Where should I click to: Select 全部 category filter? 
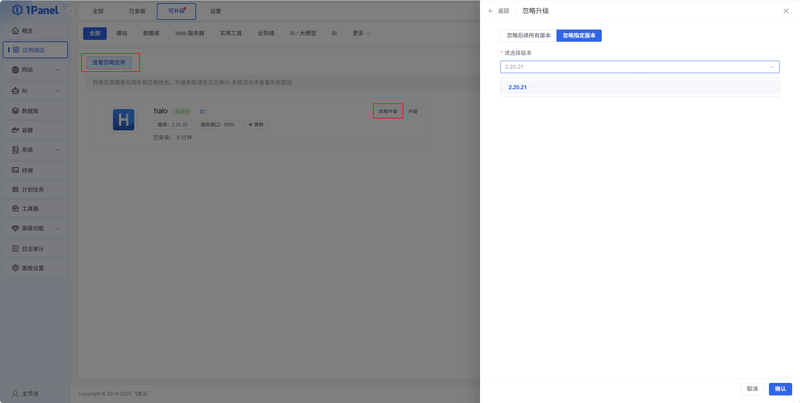click(95, 33)
